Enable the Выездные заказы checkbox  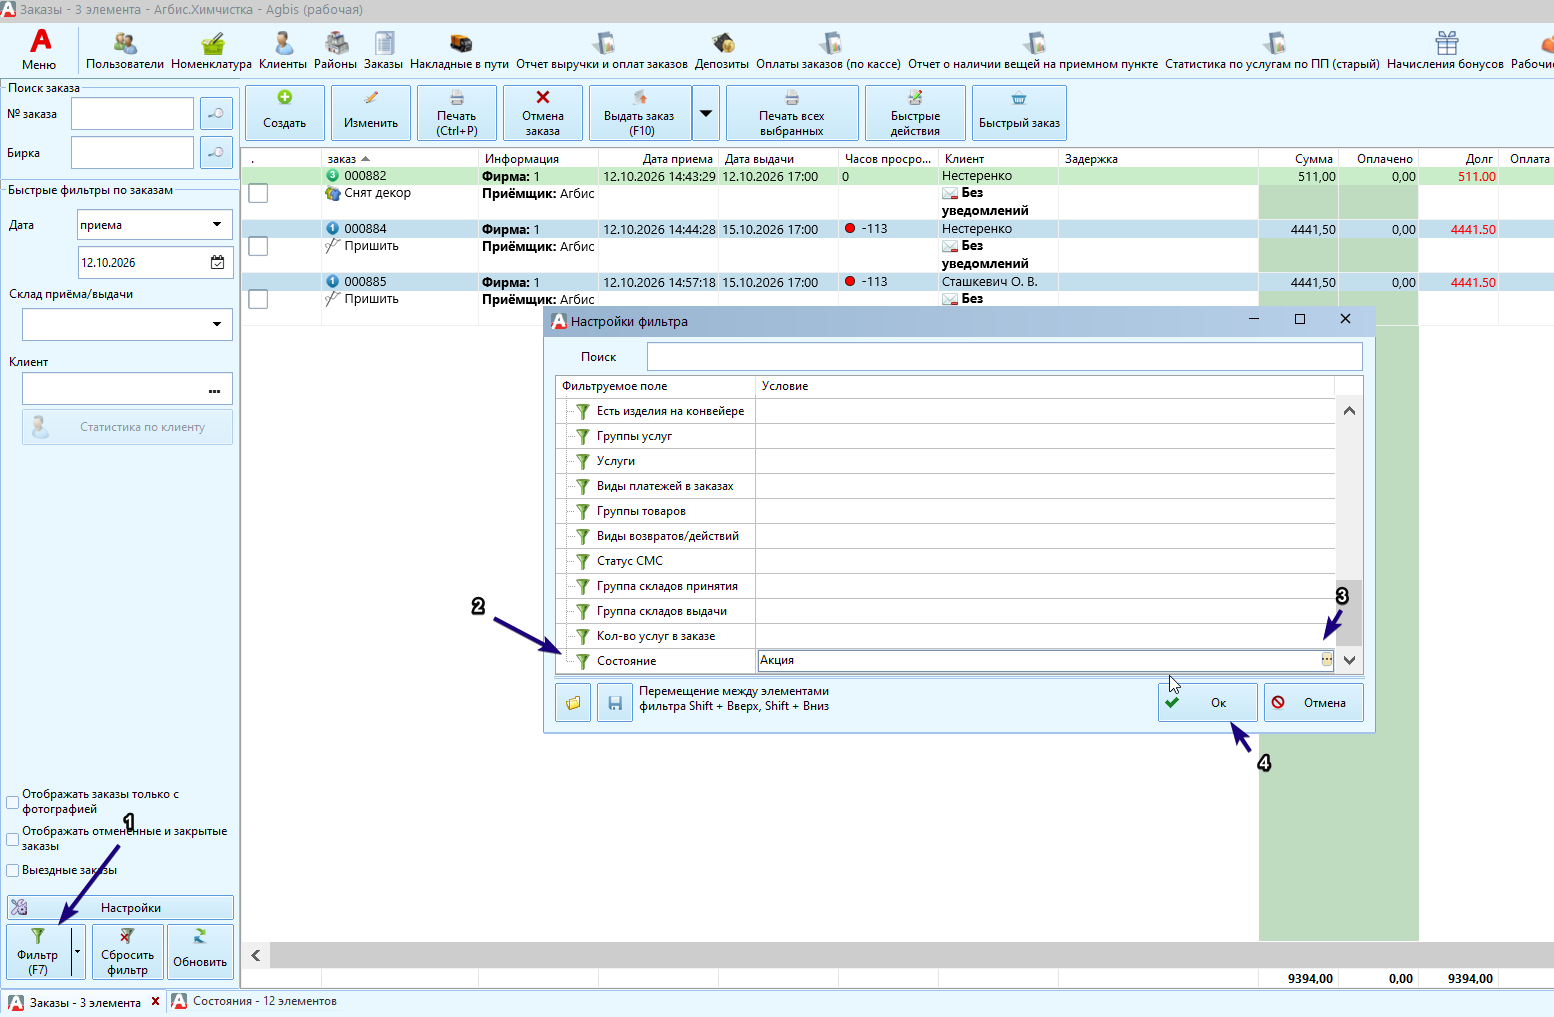tap(13, 870)
